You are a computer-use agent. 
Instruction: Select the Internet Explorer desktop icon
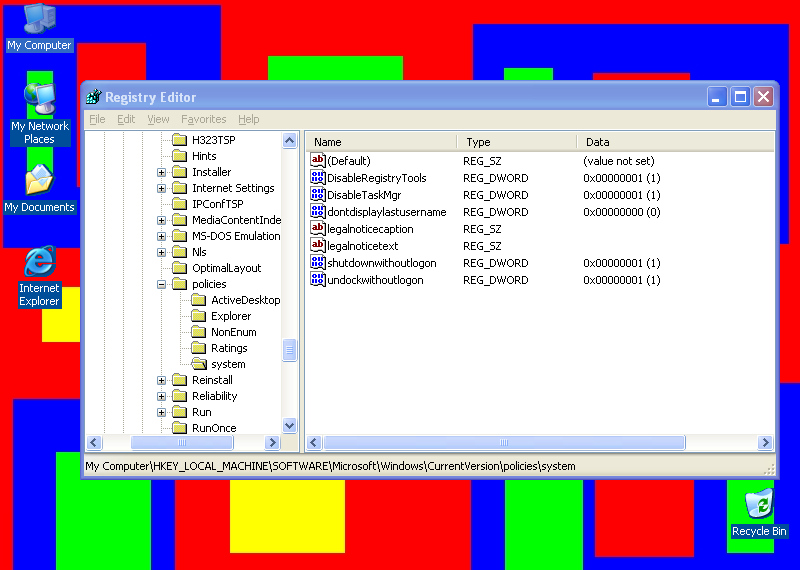39,276
